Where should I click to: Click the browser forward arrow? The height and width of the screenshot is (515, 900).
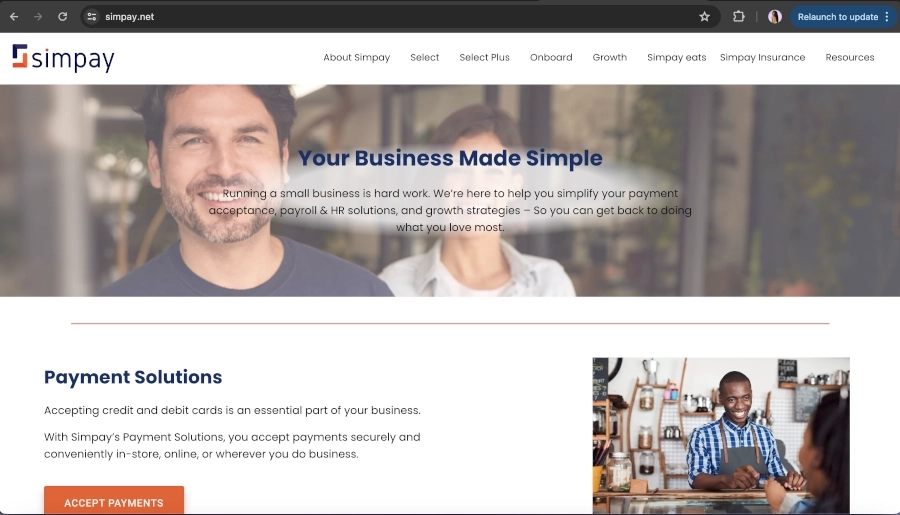(38, 17)
